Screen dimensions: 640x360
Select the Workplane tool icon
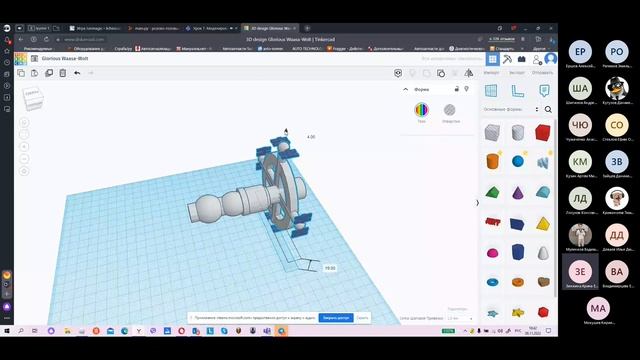[491, 91]
